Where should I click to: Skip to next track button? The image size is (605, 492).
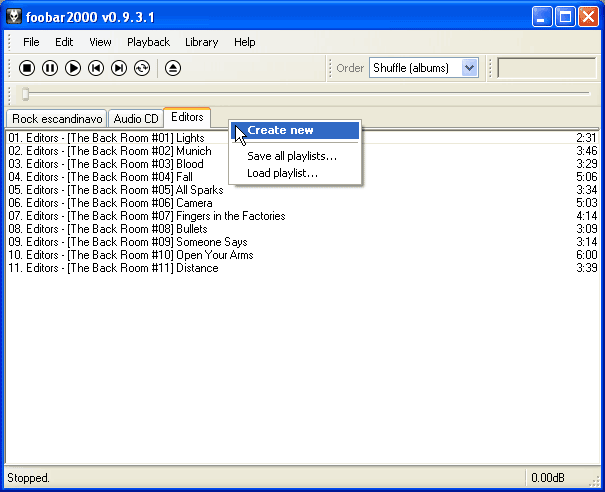pyautogui.click(x=119, y=68)
